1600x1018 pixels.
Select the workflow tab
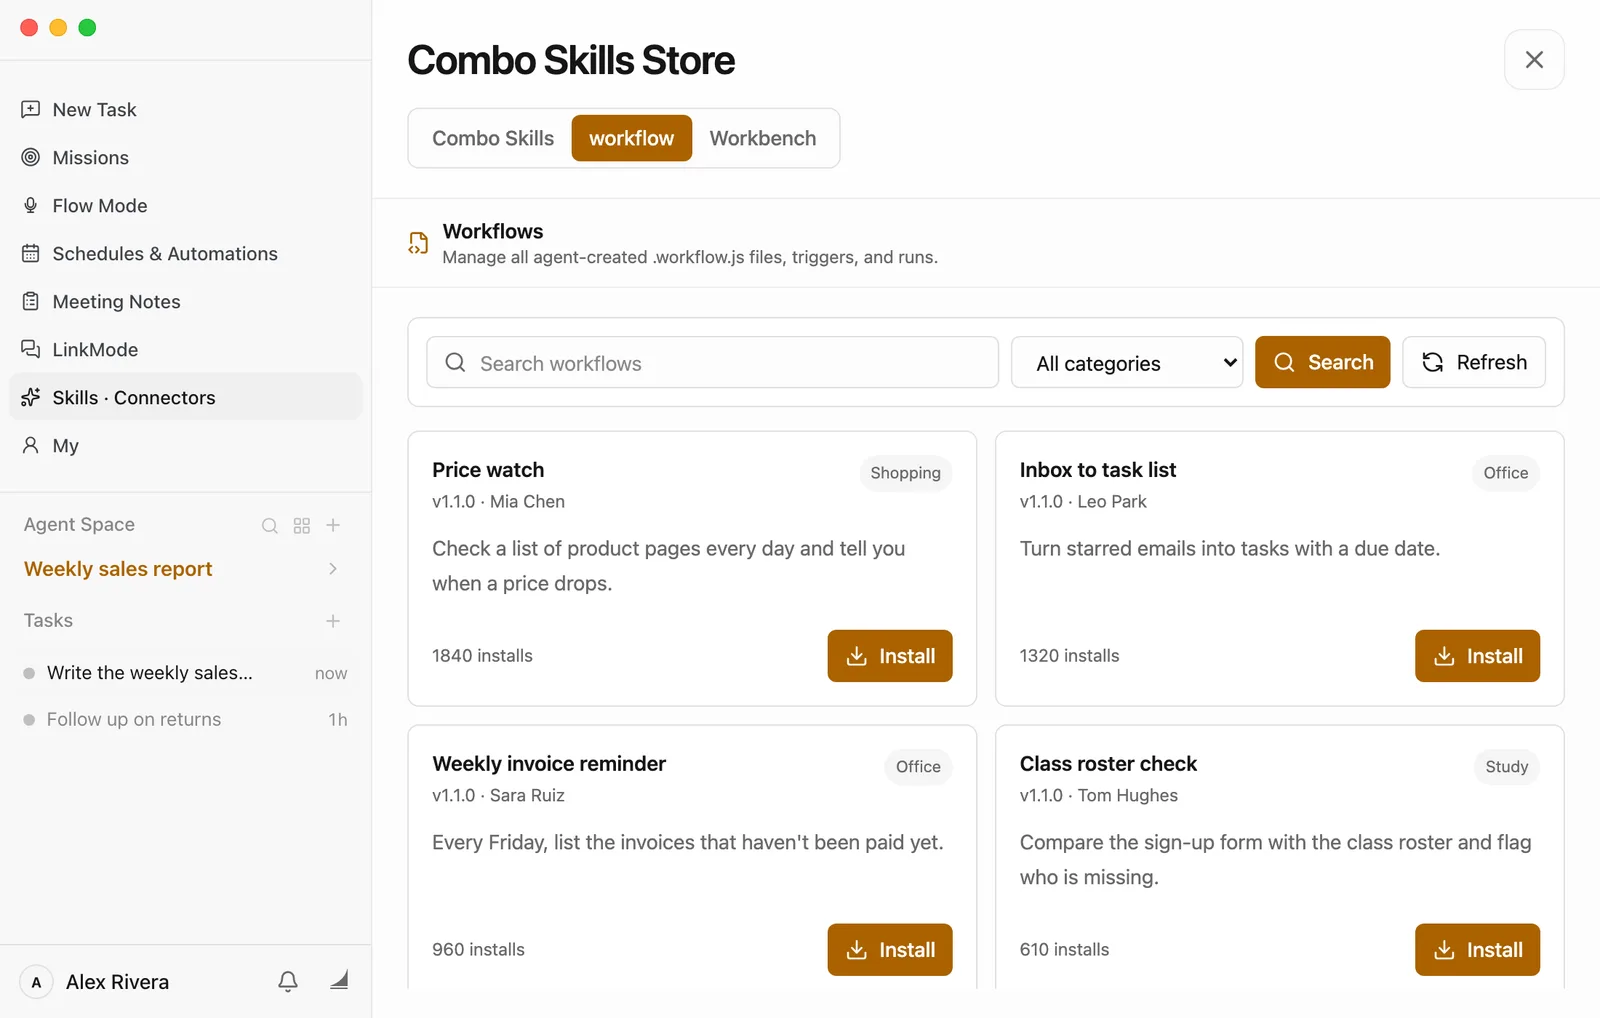(632, 138)
